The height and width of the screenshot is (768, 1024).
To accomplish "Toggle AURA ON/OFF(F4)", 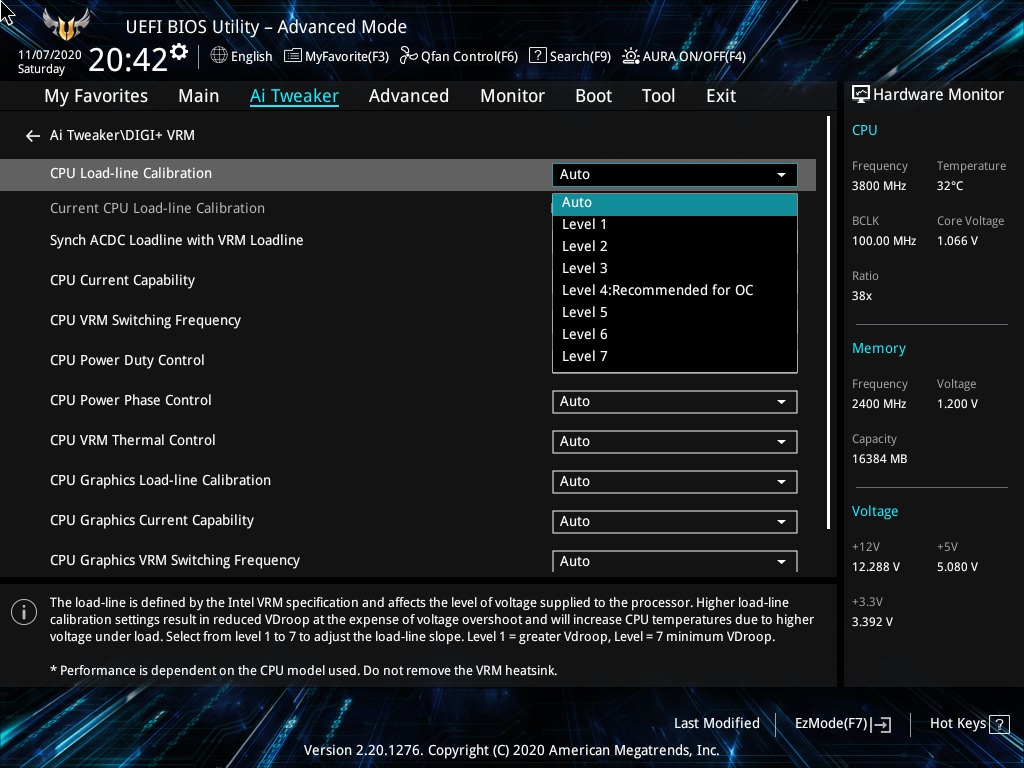I will pos(683,56).
